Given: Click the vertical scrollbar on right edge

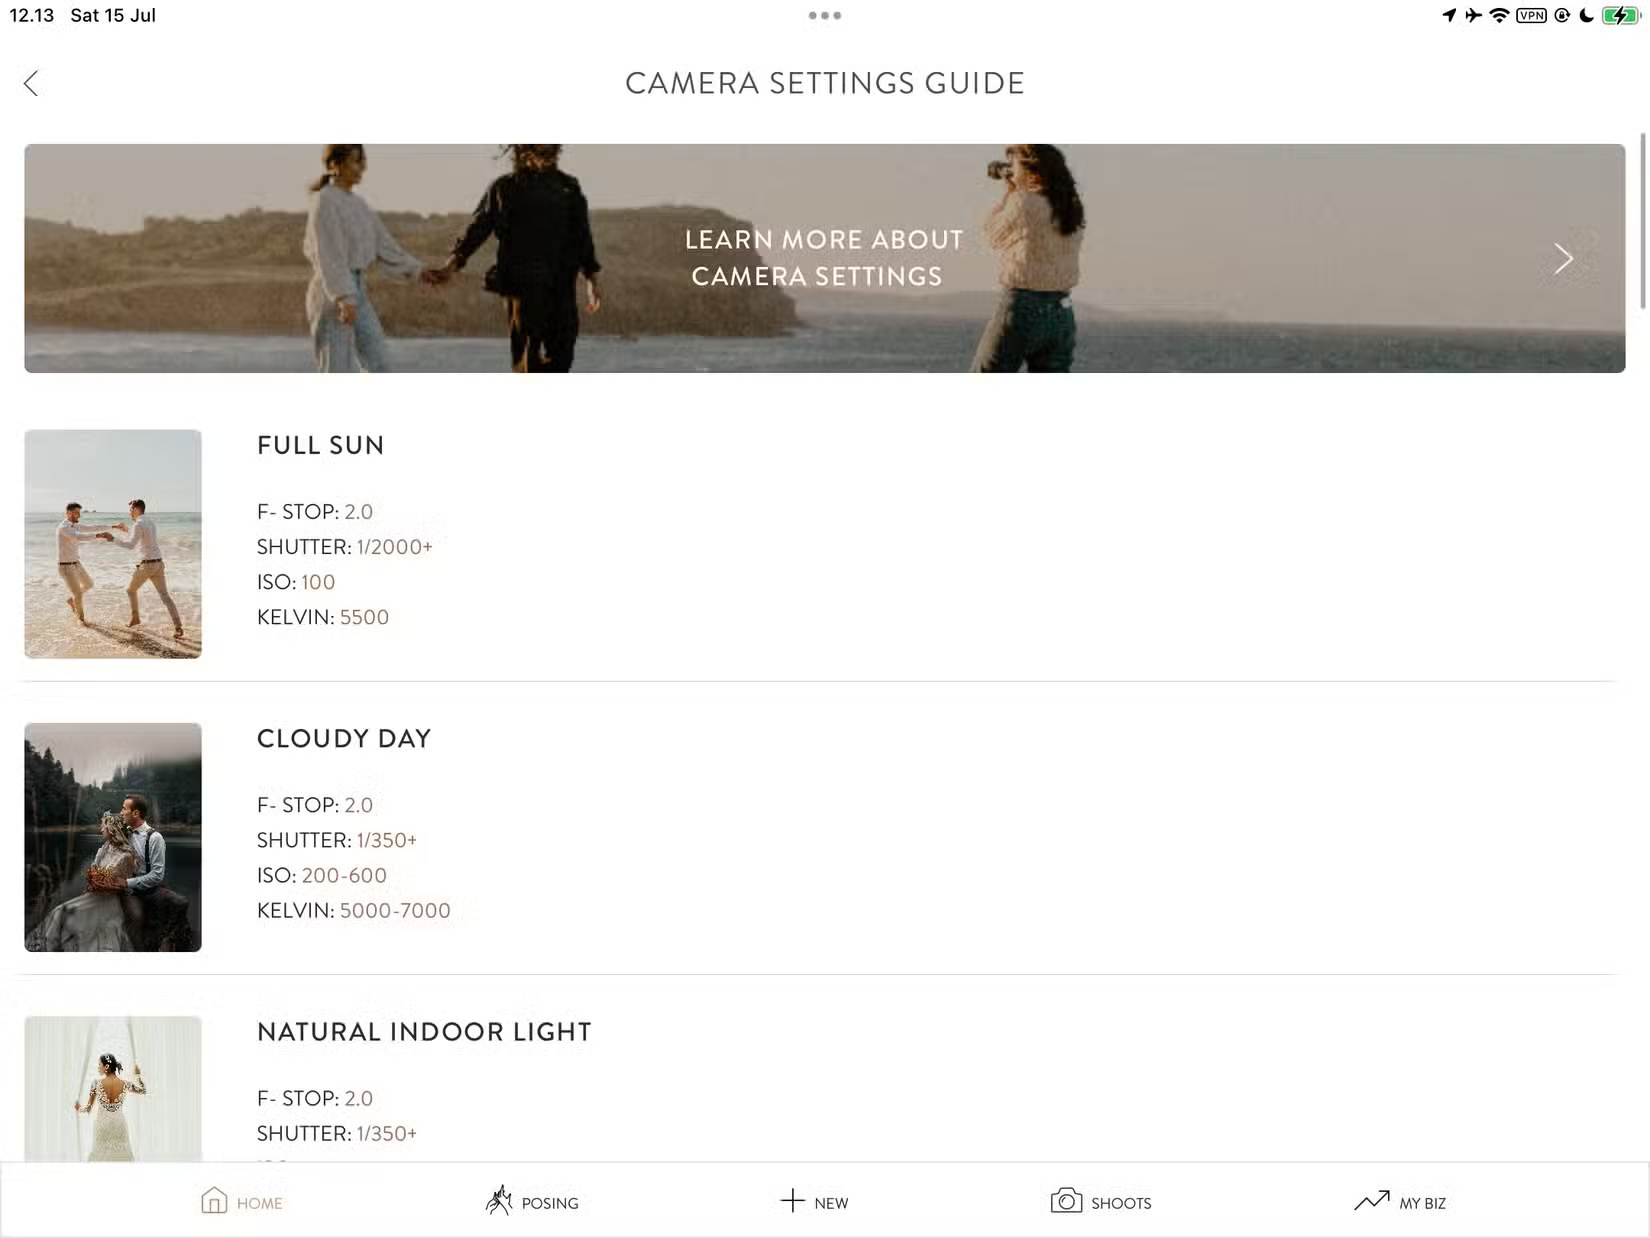Looking at the screenshot, I should 1642,220.
